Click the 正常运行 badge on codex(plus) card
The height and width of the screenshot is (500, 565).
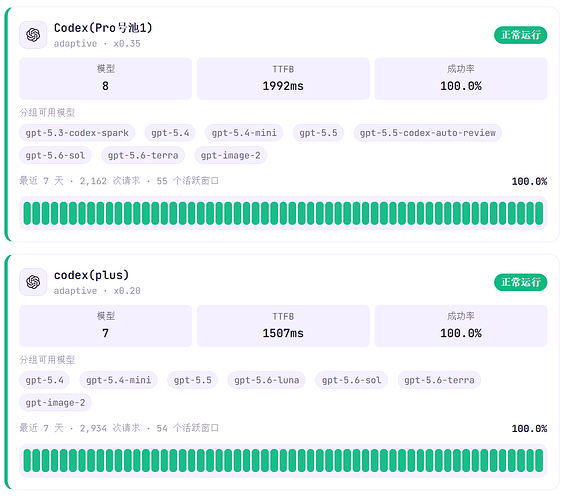pyautogui.click(x=520, y=282)
